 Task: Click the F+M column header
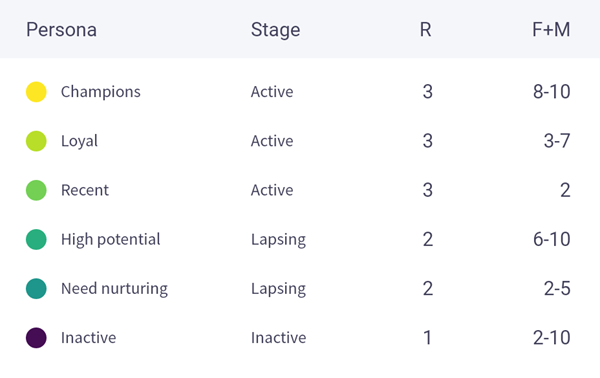[x=551, y=29]
